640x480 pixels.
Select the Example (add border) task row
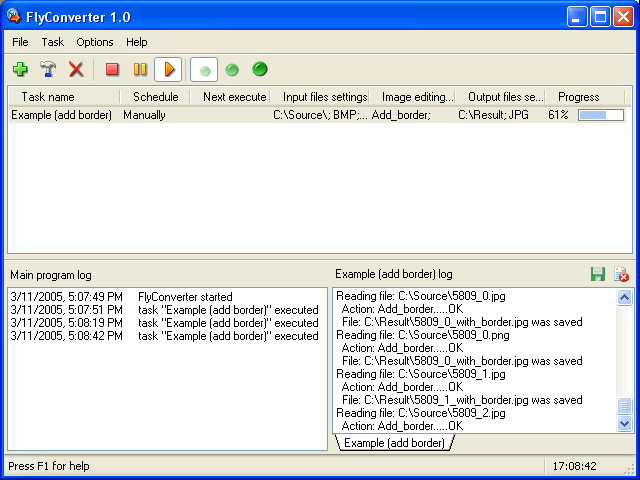coord(317,115)
